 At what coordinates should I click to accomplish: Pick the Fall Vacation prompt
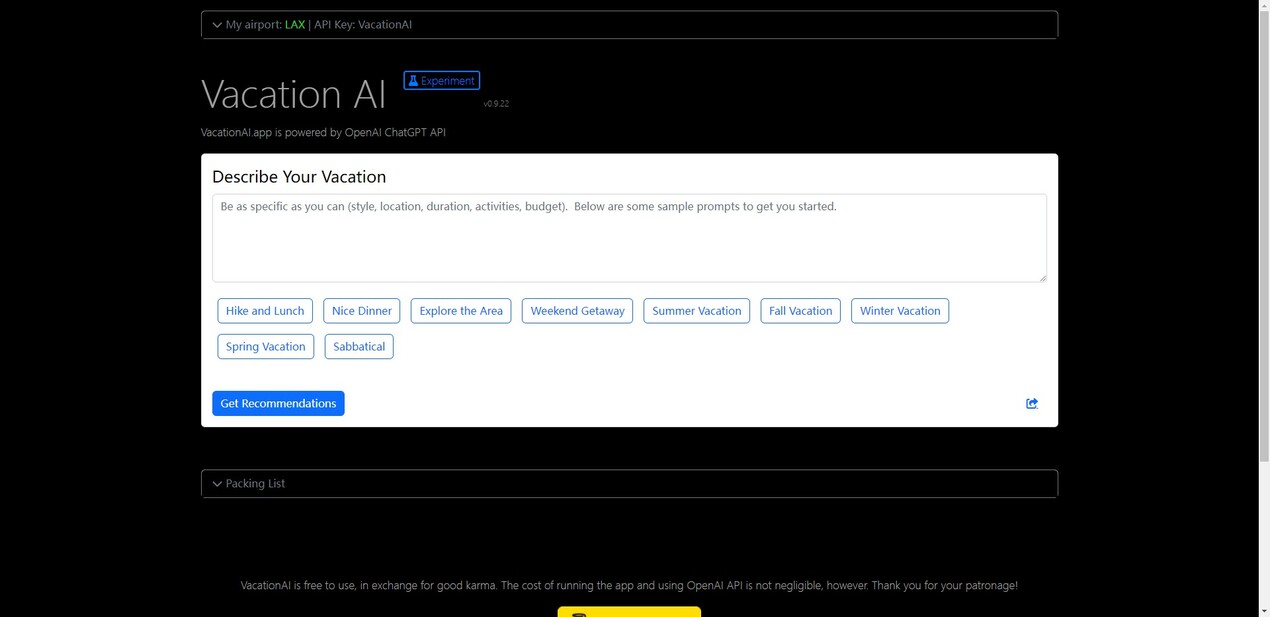tap(800, 311)
